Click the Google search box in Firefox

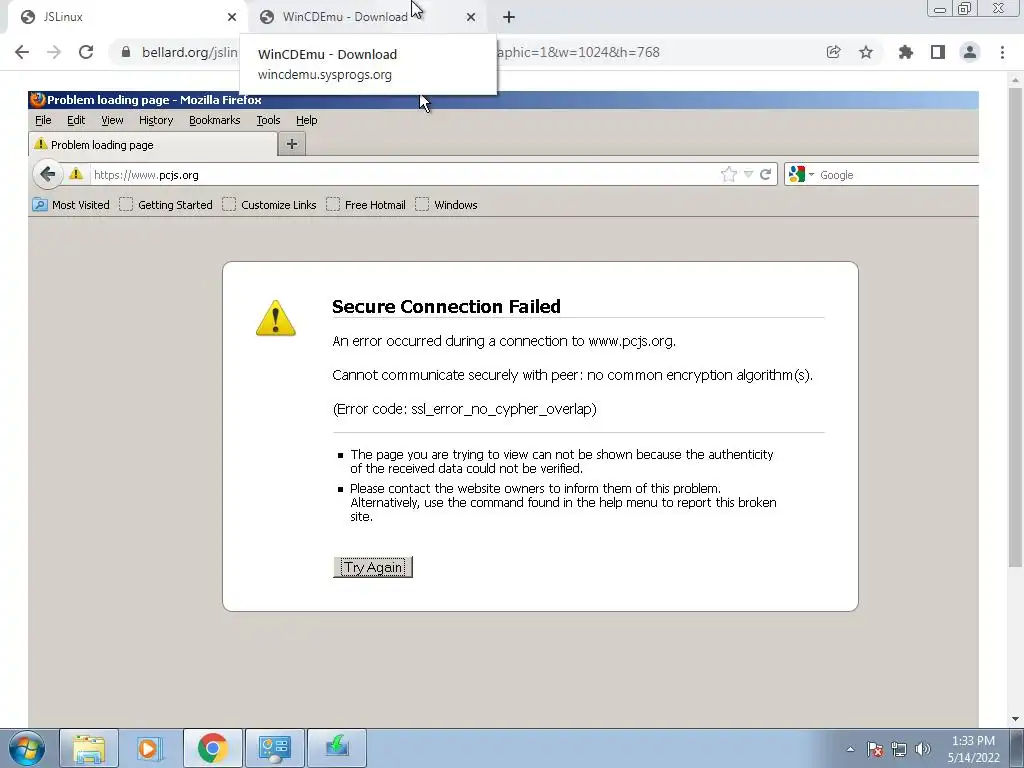(898, 175)
